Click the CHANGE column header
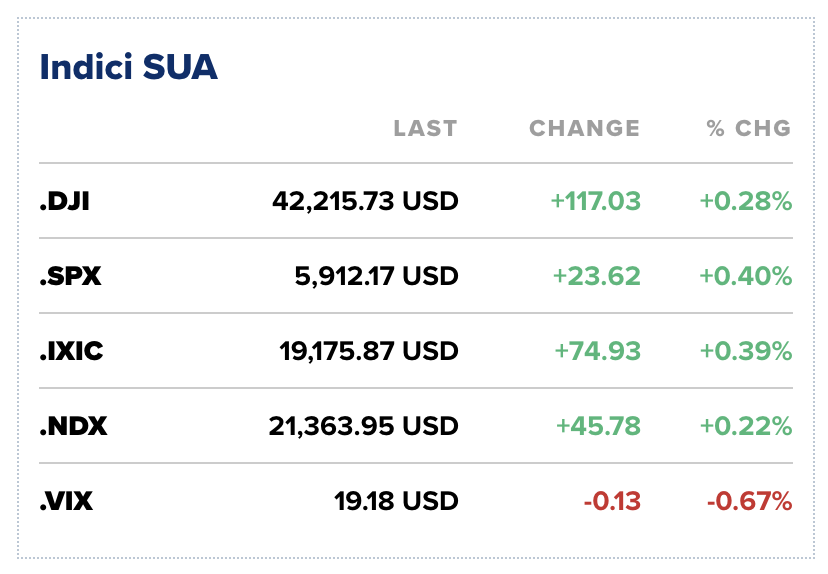The width and height of the screenshot is (828, 574). pyautogui.click(x=584, y=128)
